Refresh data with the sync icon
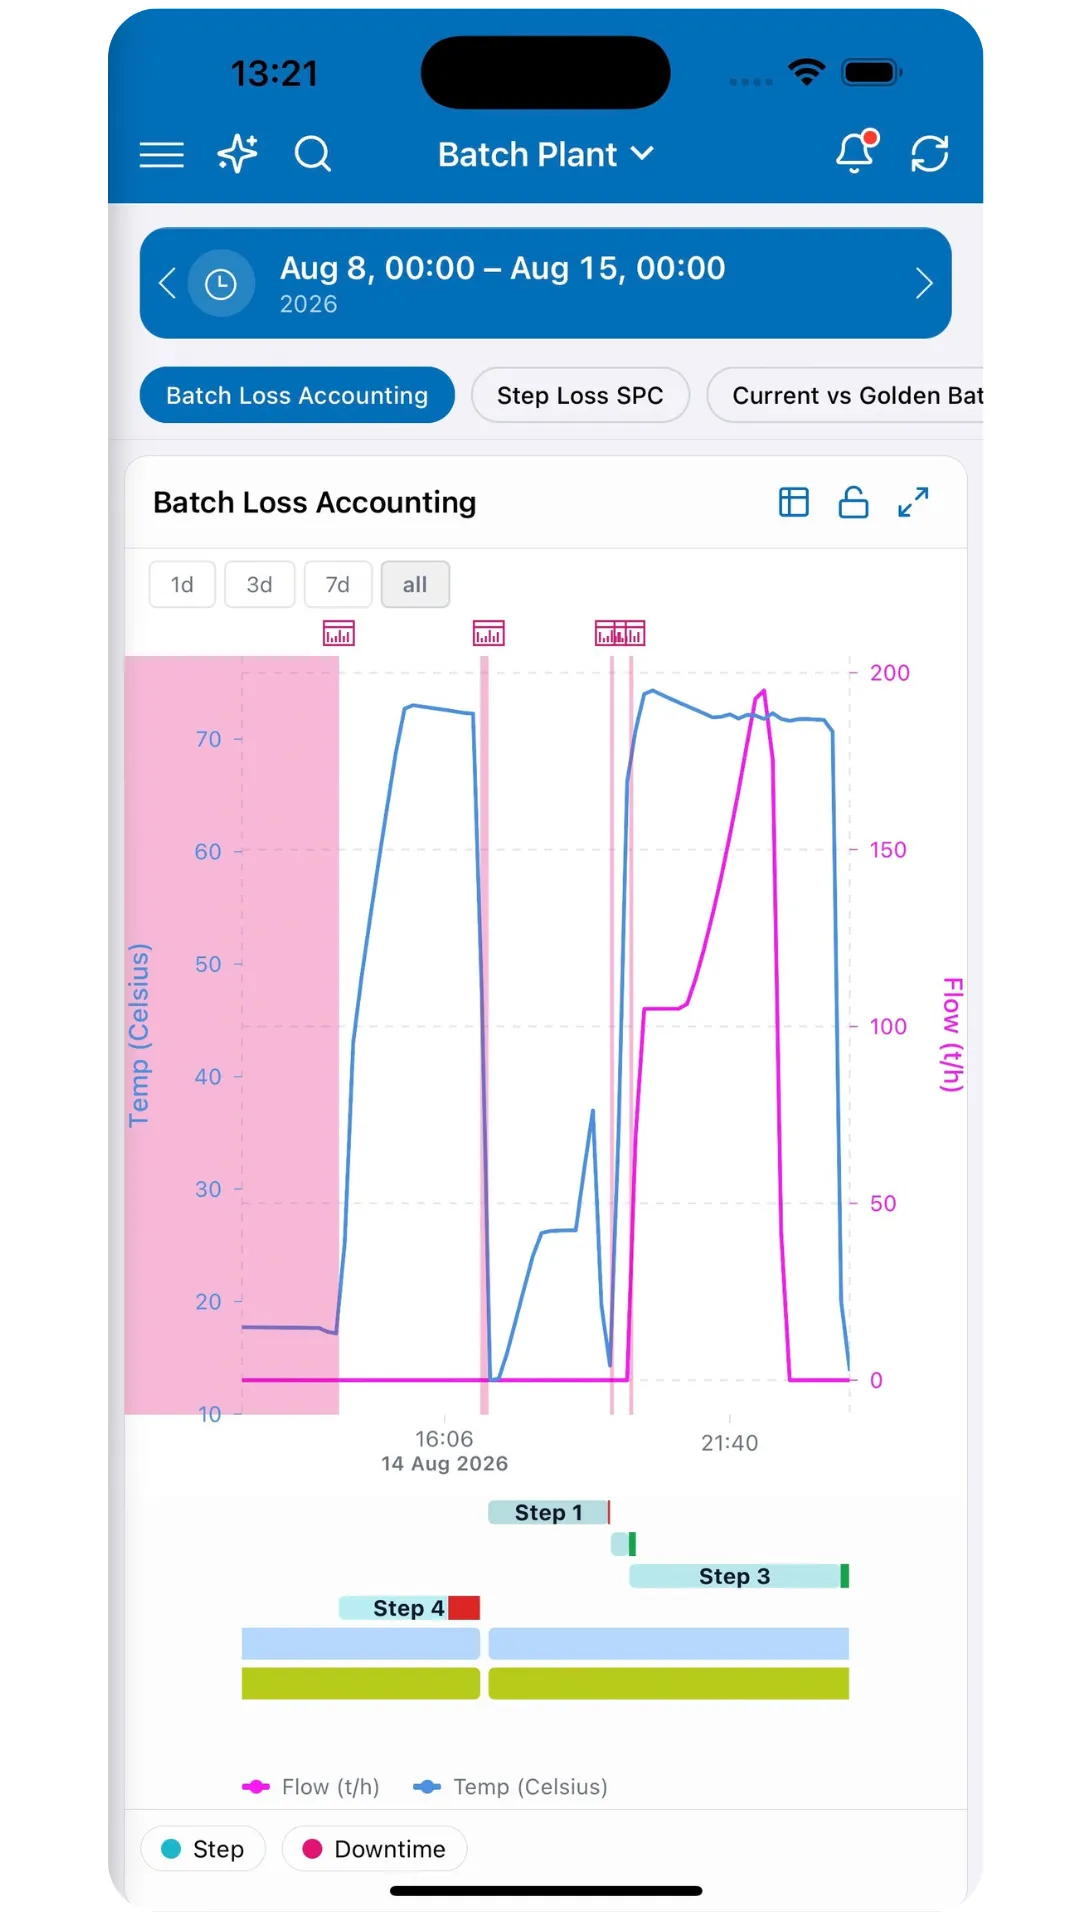The width and height of the screenshot is (1080, 1920). [x=930, y=154]
